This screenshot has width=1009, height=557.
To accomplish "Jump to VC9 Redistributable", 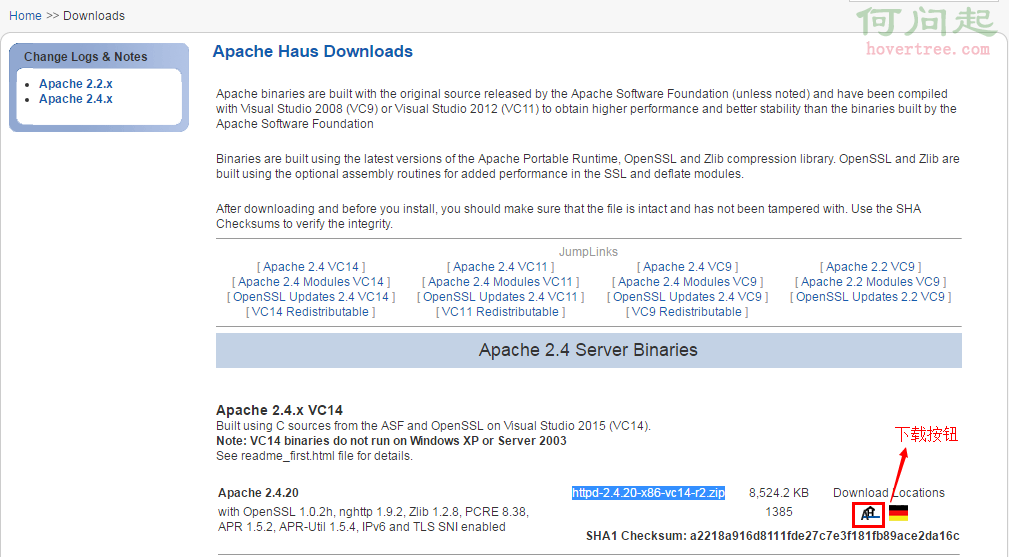I will coord(687,312).
